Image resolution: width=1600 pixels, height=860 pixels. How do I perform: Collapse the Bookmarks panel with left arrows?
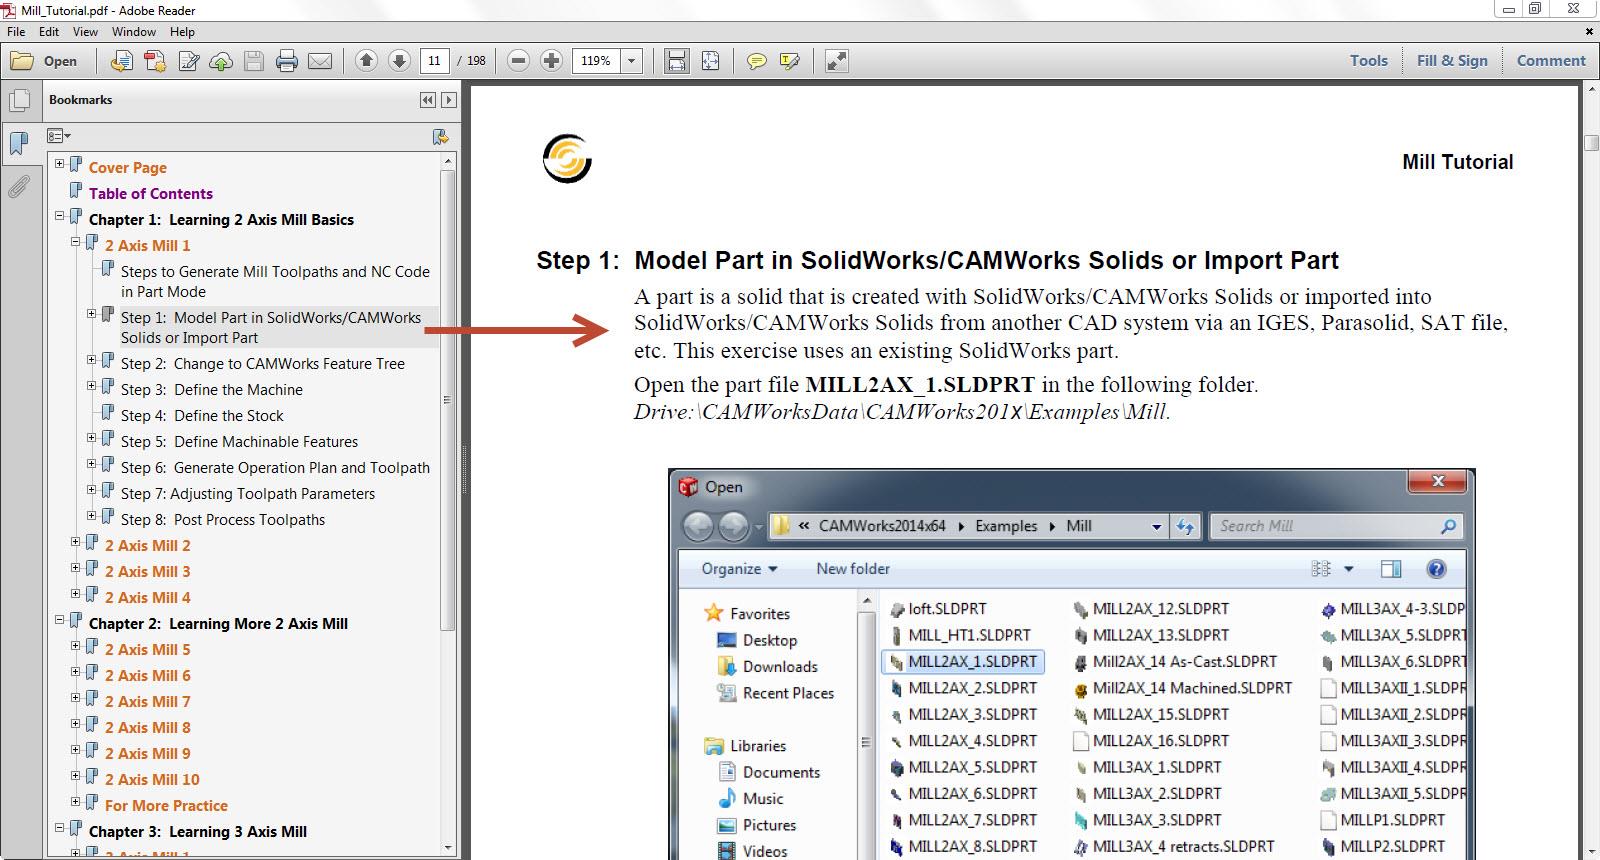[428, 100]
